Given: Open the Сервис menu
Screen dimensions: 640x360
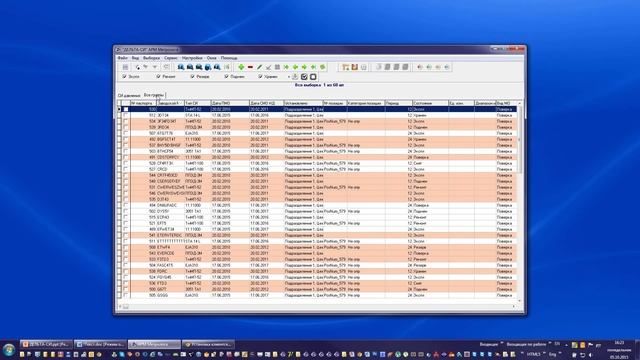Looking at the screenshot, I should pyautogui.click(x=171, y=58).
